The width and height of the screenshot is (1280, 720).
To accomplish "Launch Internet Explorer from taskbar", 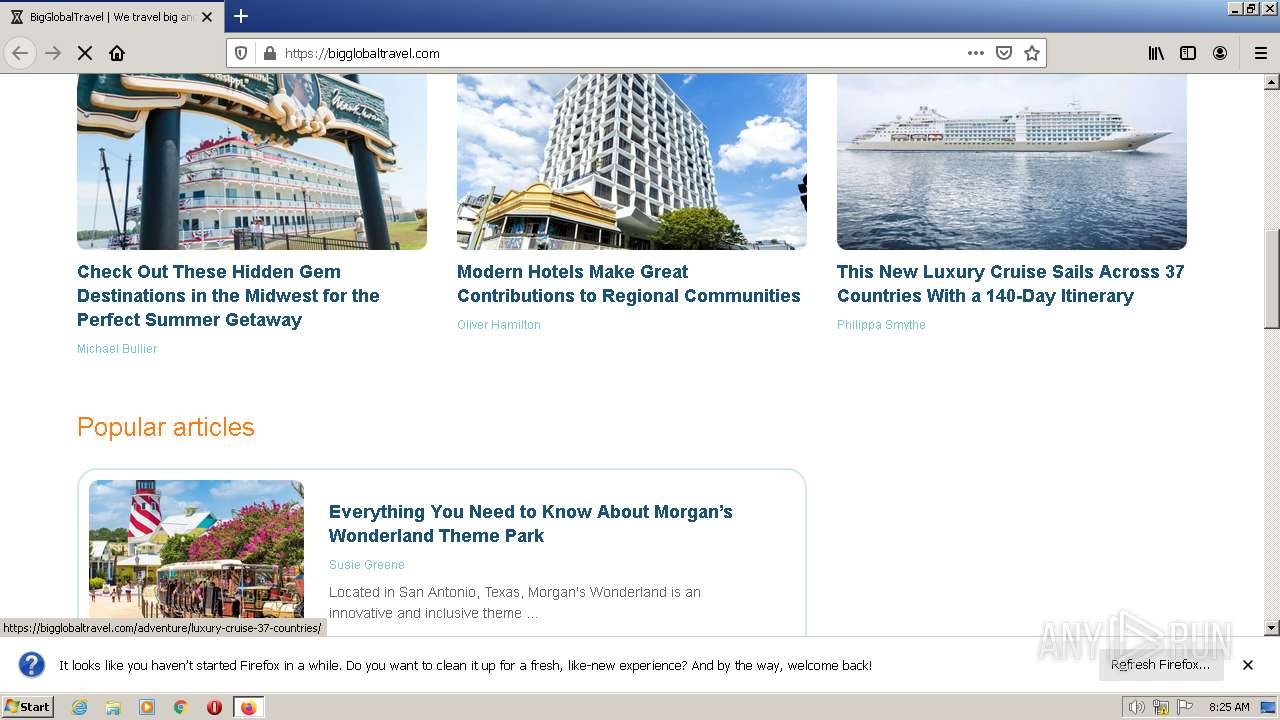I will [79, 707].
